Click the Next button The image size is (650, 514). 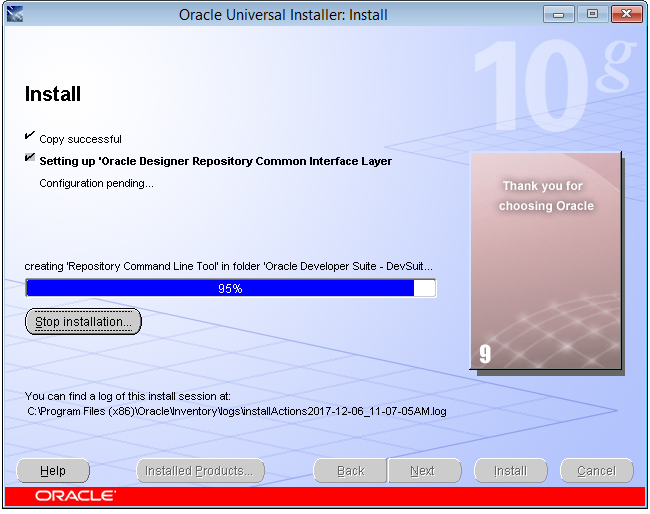pos(424,471)
